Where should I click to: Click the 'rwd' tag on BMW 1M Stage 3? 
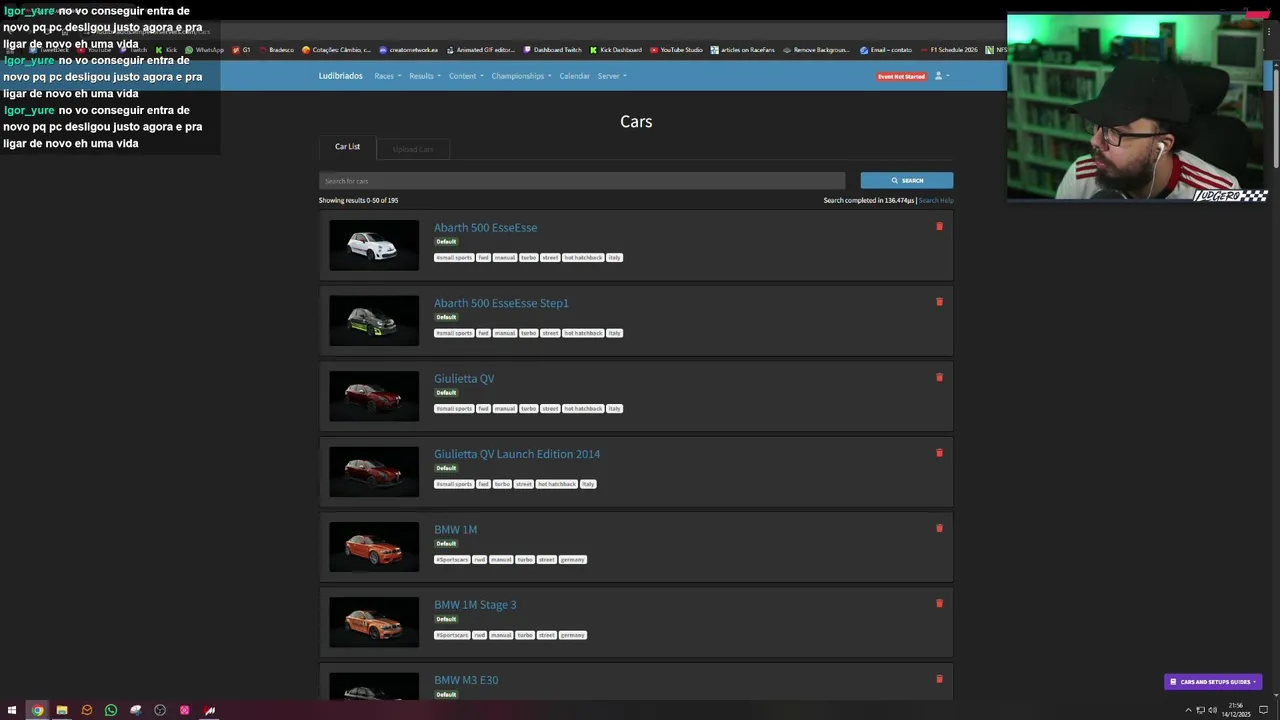click(479, 635)
